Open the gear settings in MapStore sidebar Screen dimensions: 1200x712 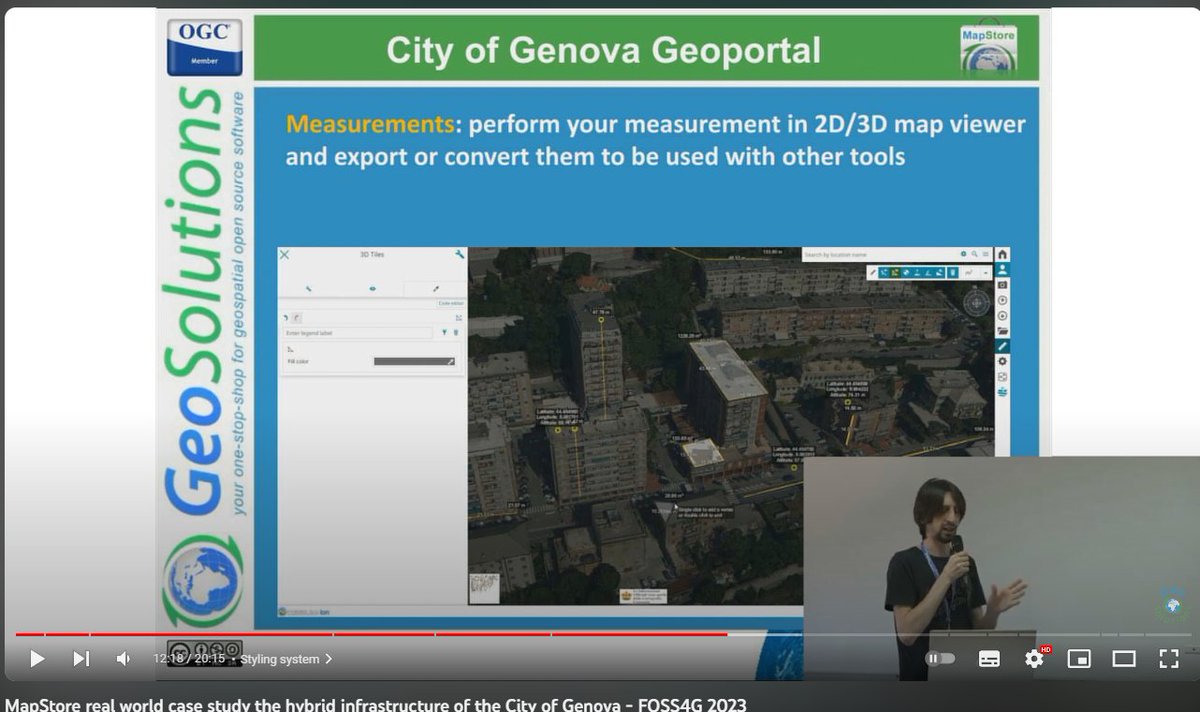[x=1003, y=361]
